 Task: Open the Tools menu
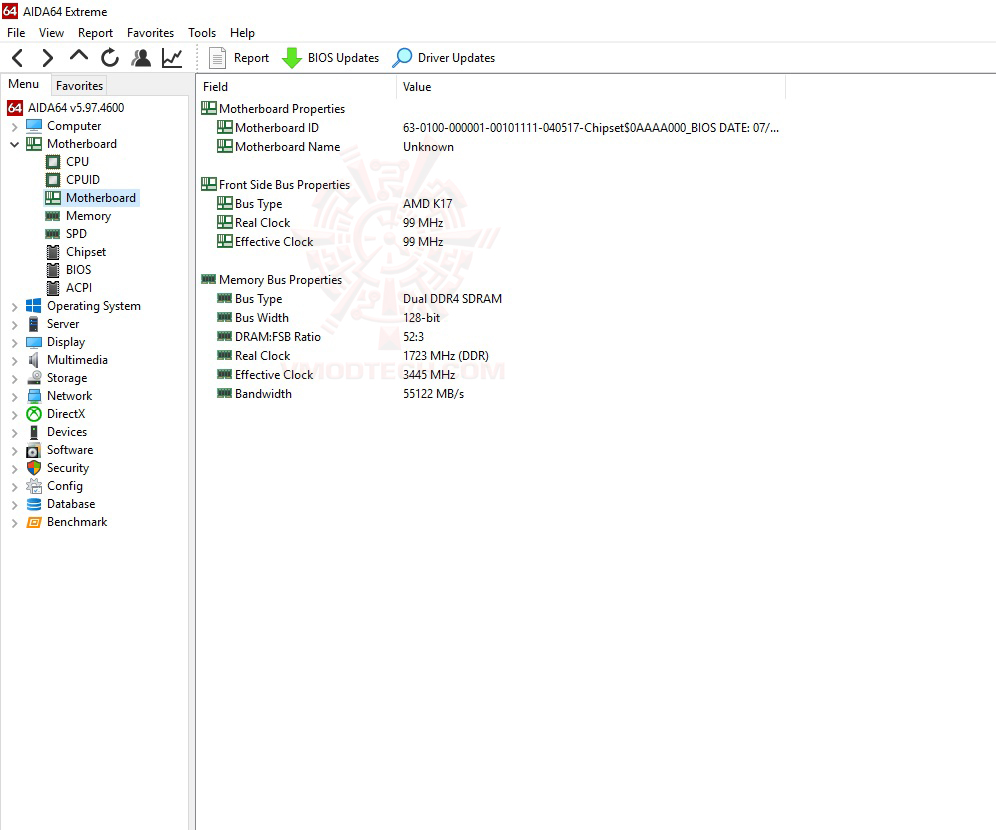tap(202, 32)
